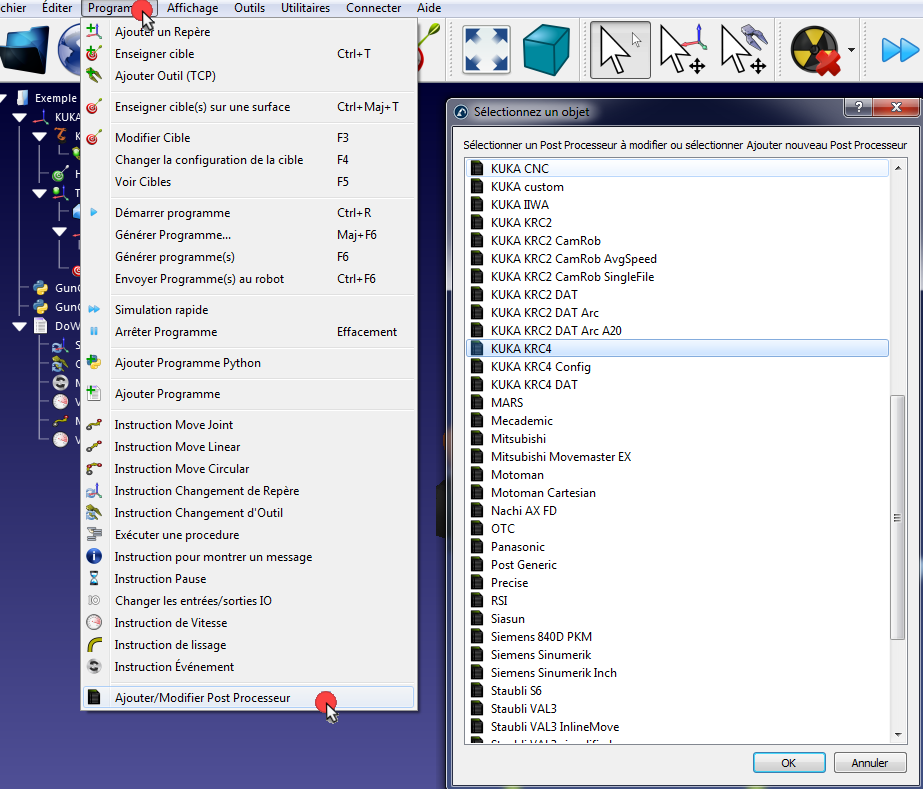Choose Générer Programme... entry

(248, 234)
